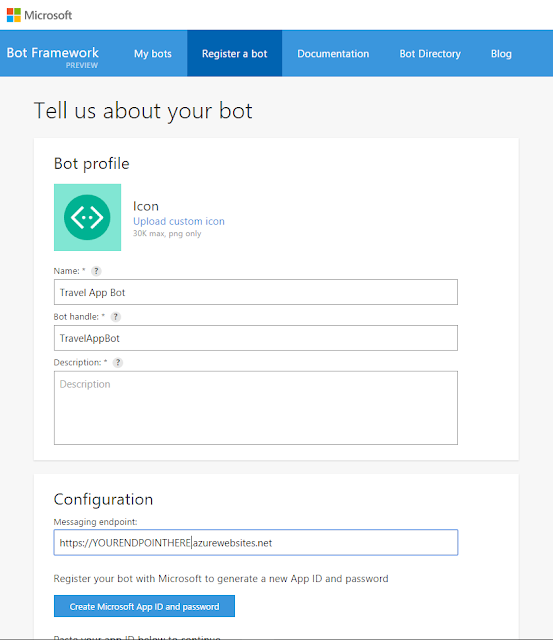The width and height of the screenshot is (553, 640).
Task: Select the Register a bot tab
Action: [235, 53]
